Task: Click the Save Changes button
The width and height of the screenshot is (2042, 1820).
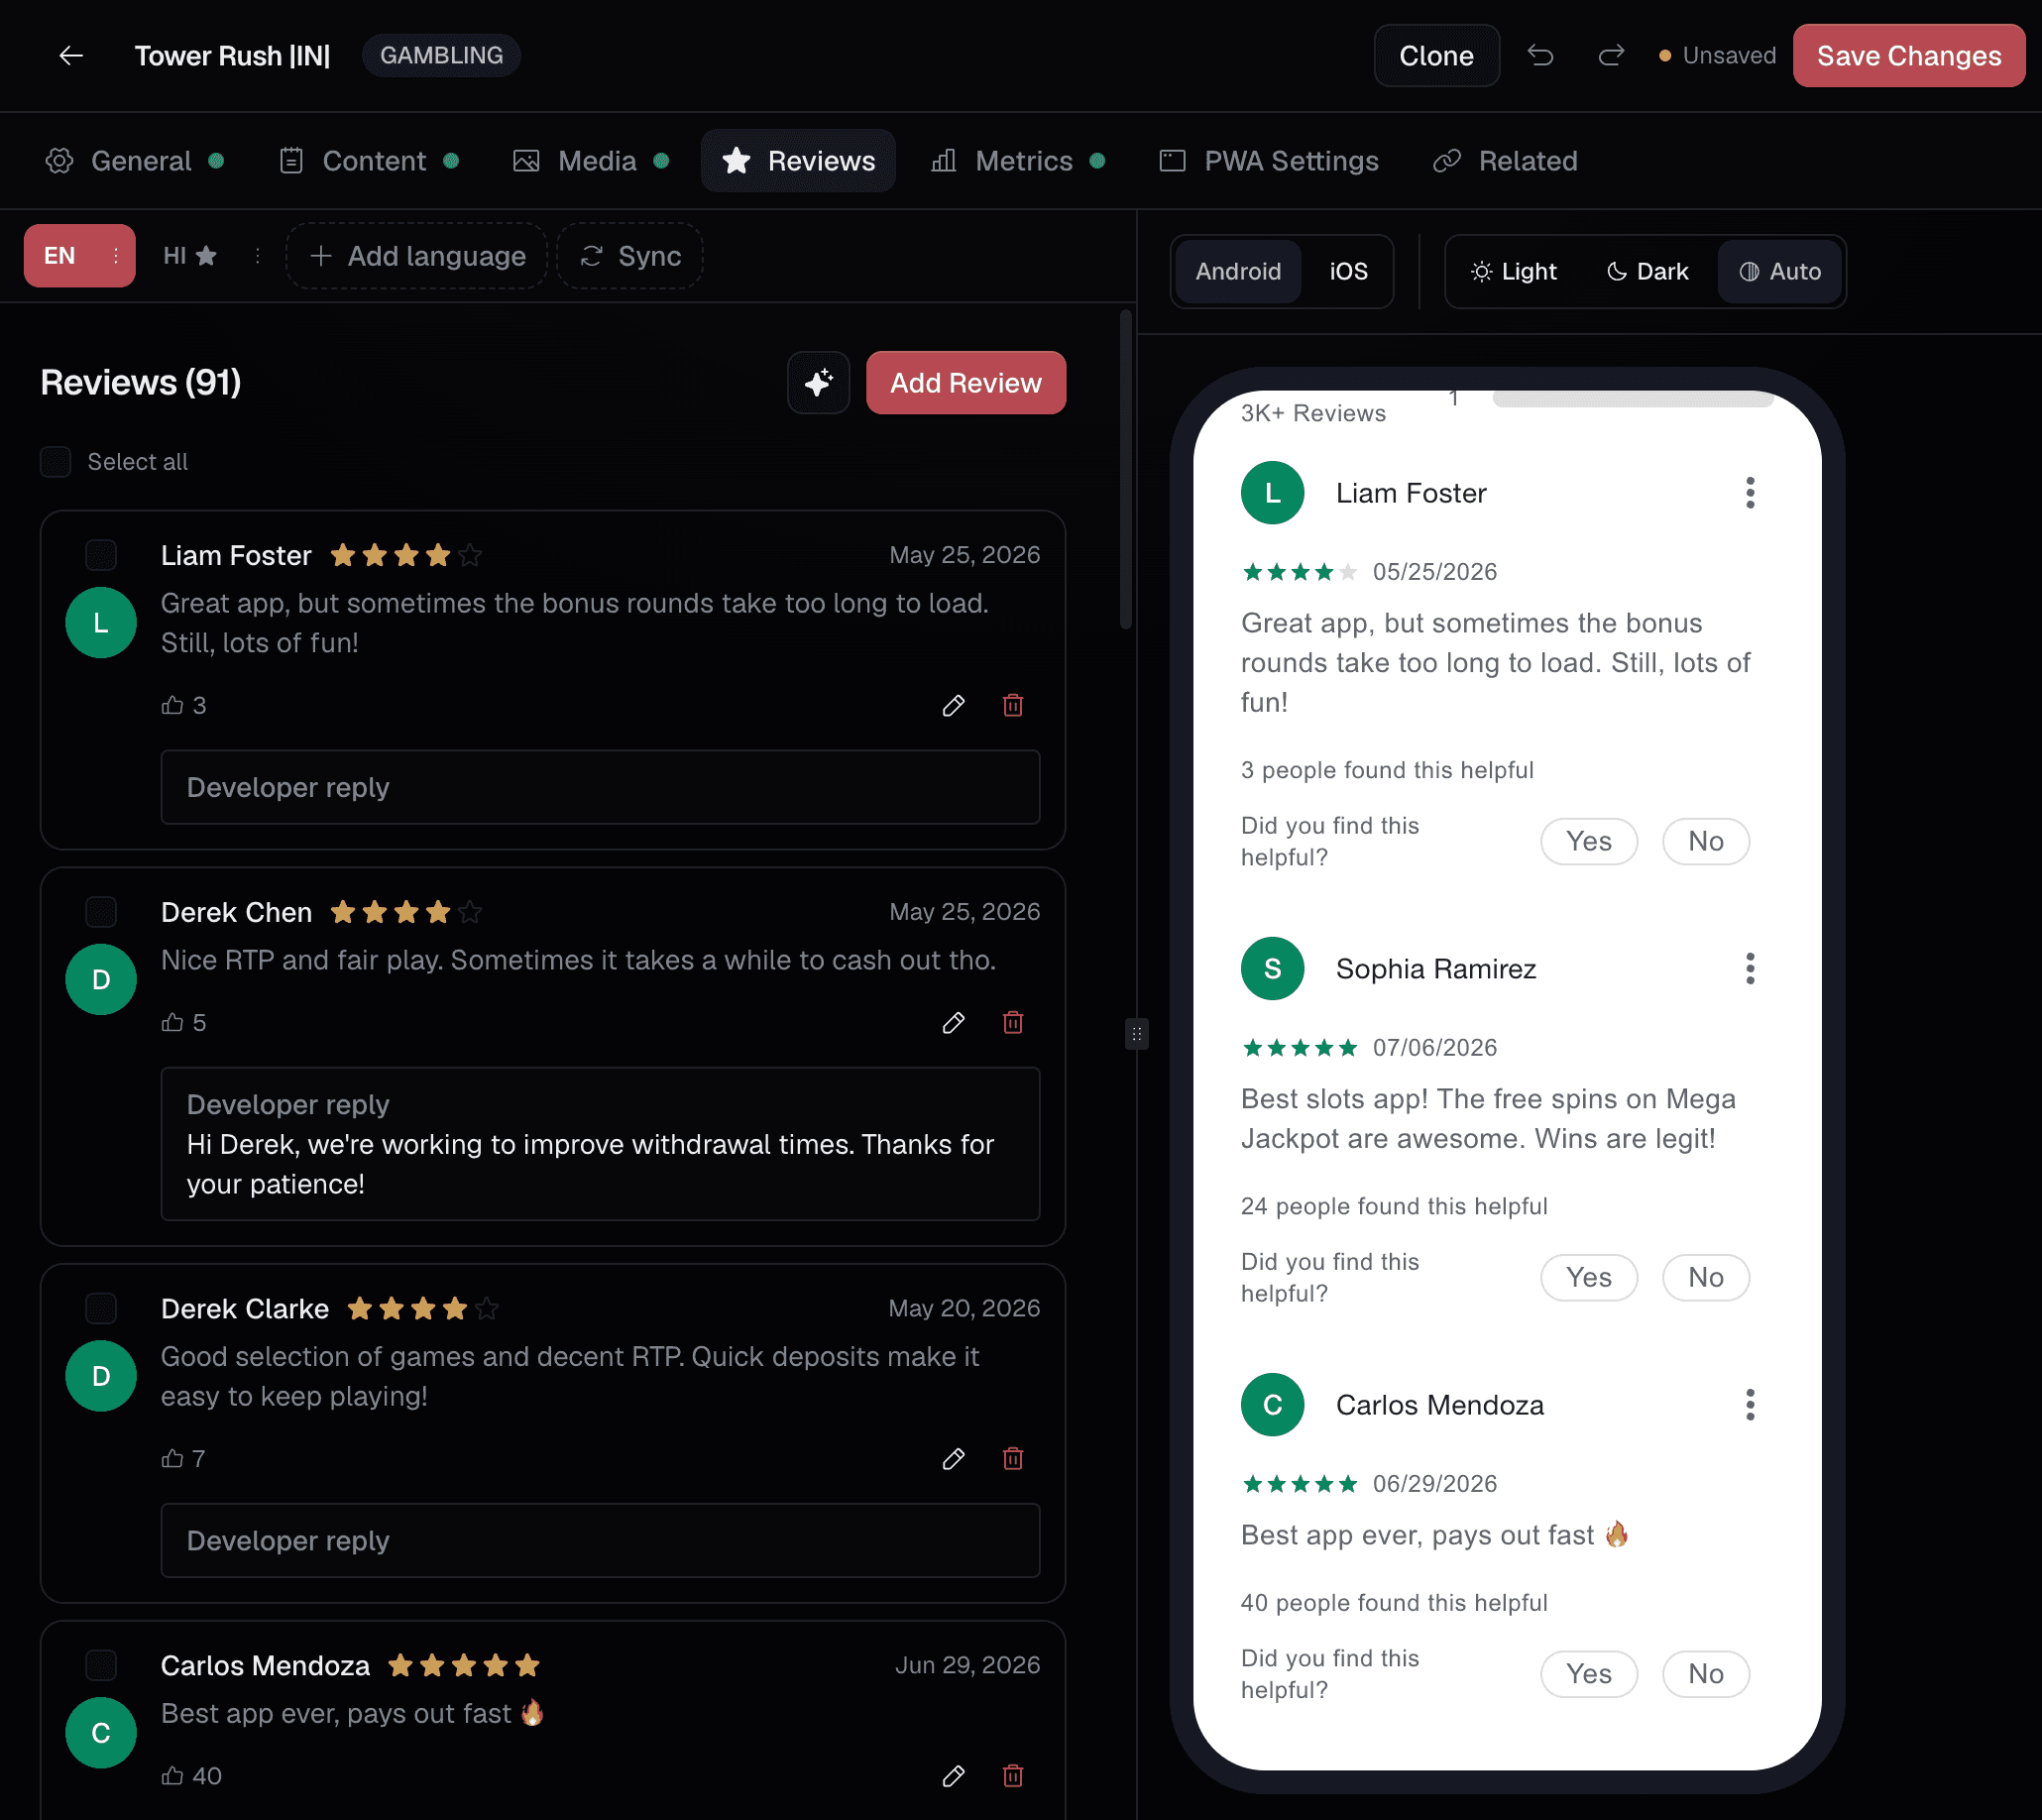Action: pyautogui.click(x=1908, y=56)
